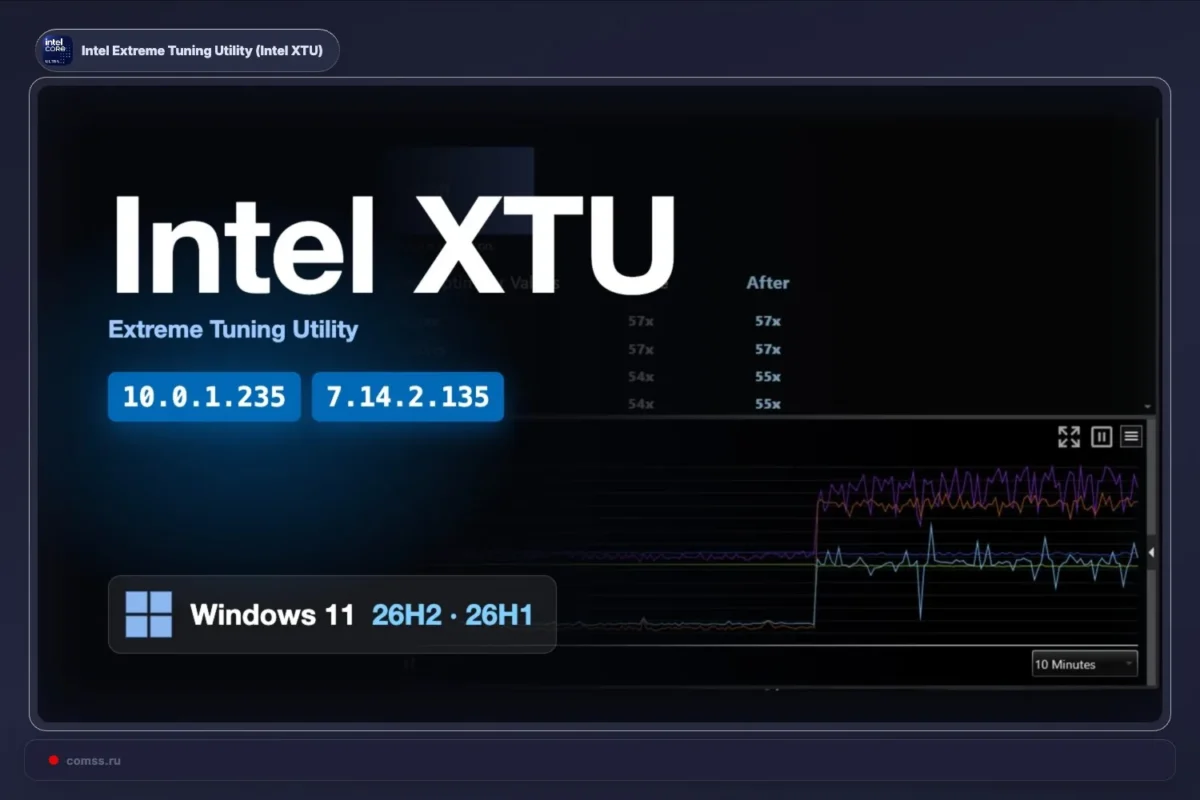Click the Windows 11 label
Viewport: 1200px width, 800px height.
pos(272,614)
